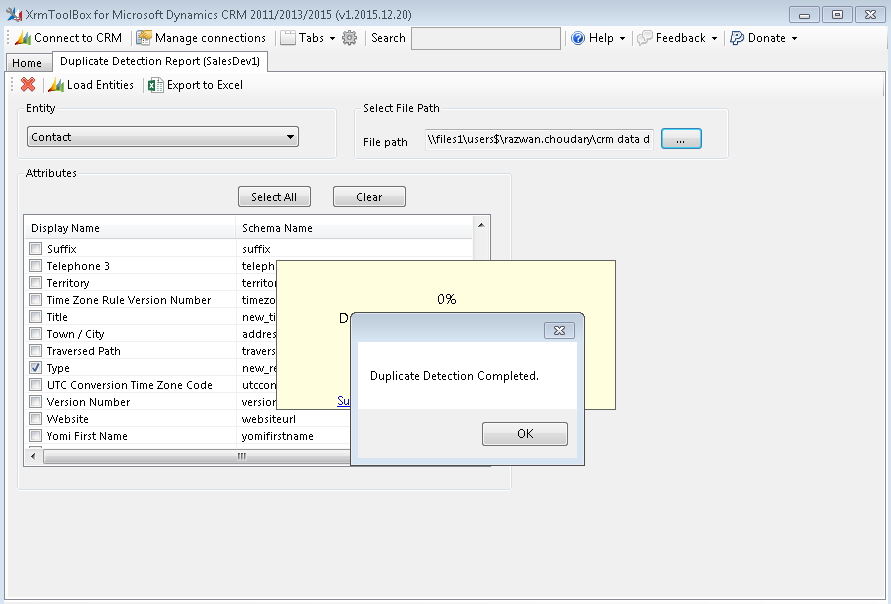The width and height of the screenshot is (891, 604).
Task: Open the Entity combo box showing Contact
Action: tap(163, 137)
